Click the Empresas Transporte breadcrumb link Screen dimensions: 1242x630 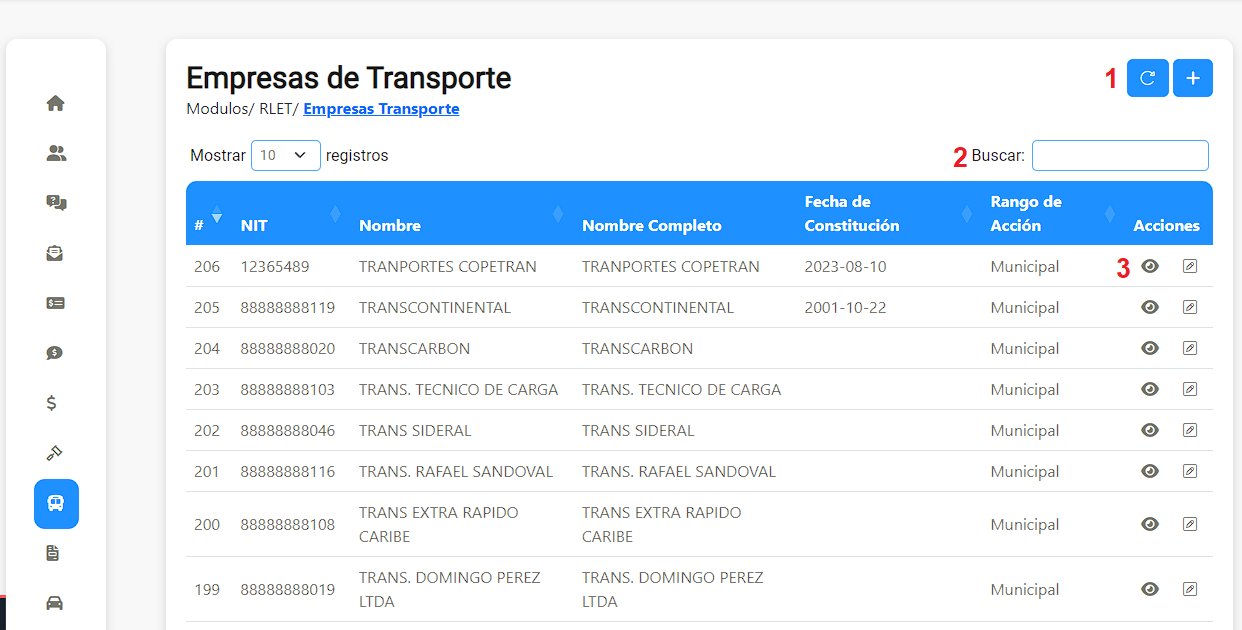click(381, 109)
